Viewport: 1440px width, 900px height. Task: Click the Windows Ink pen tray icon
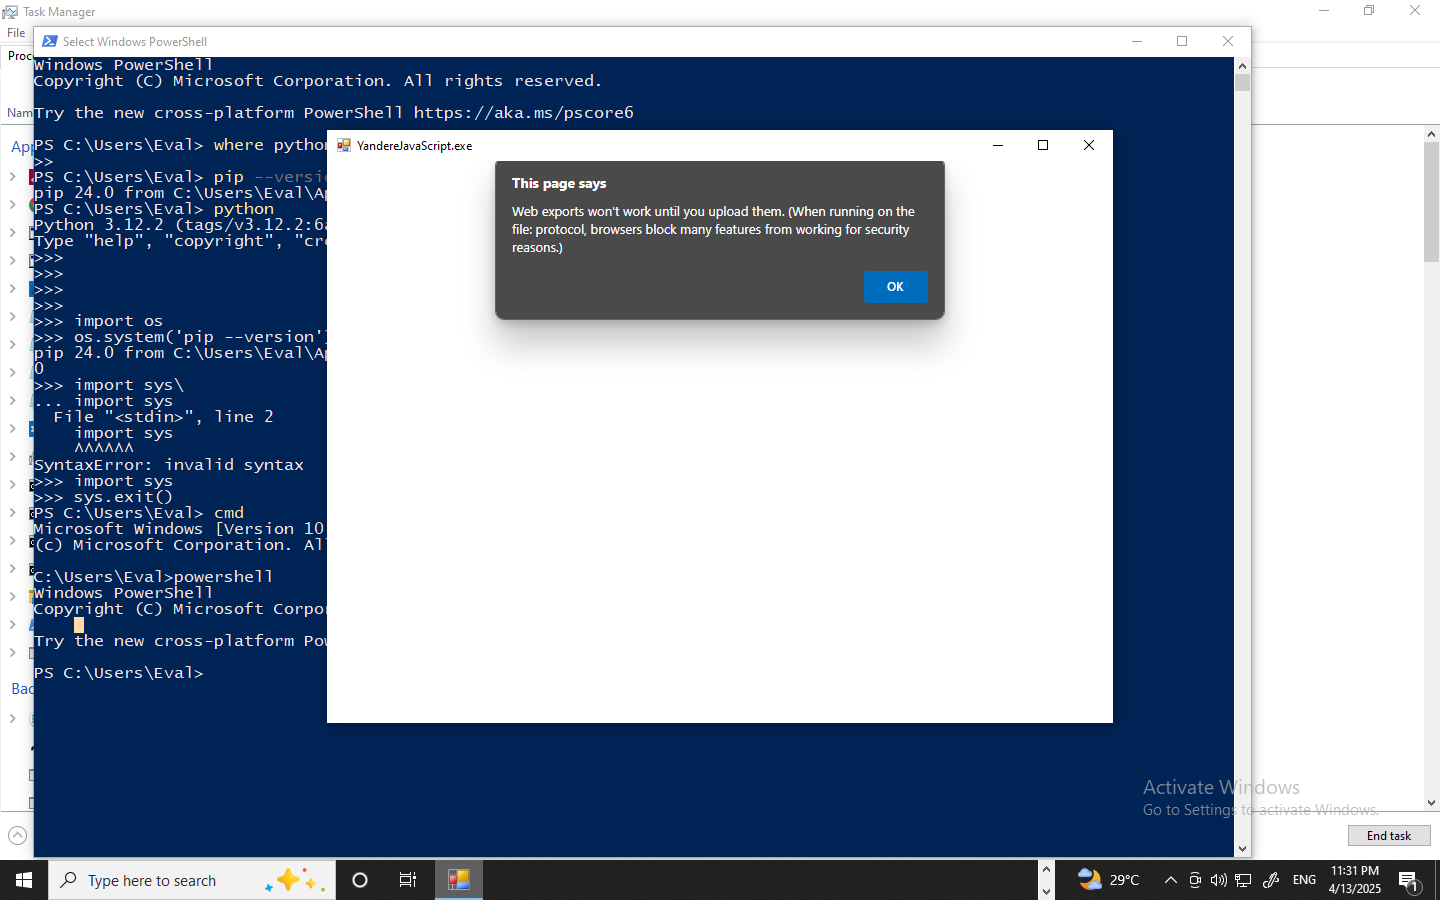click(x=1271, y=880)
